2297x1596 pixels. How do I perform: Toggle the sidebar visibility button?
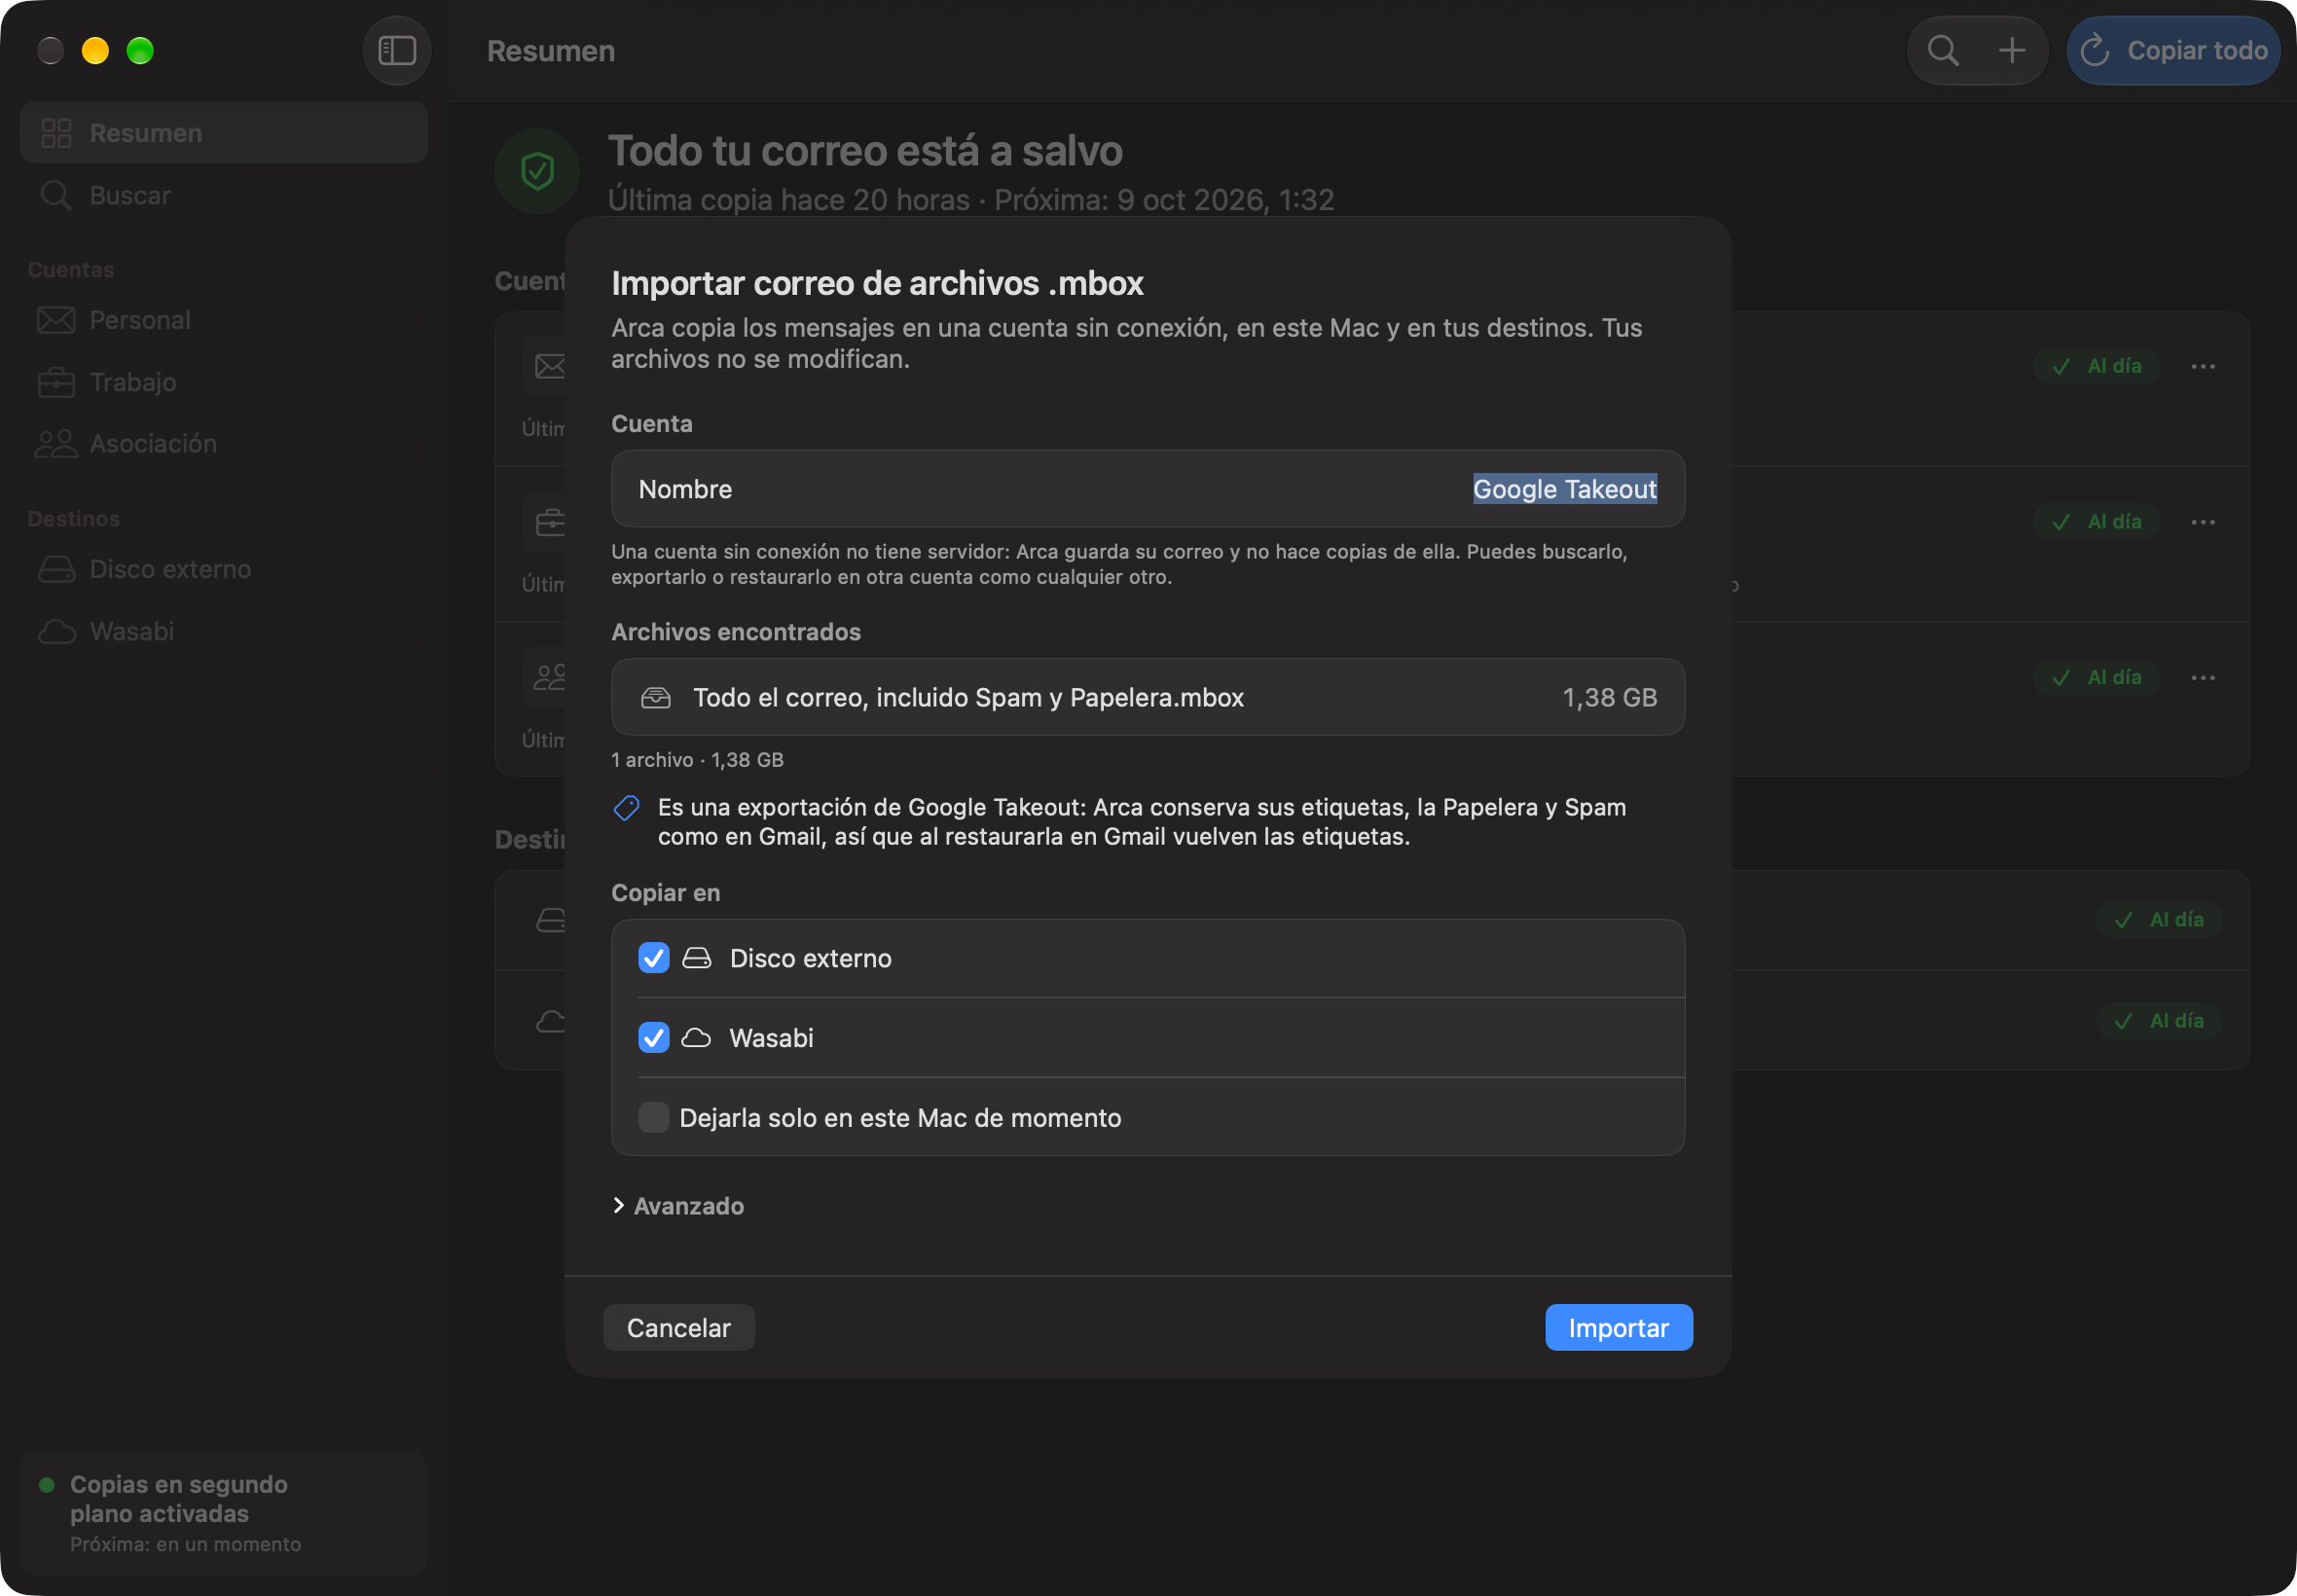pos(397,50)
